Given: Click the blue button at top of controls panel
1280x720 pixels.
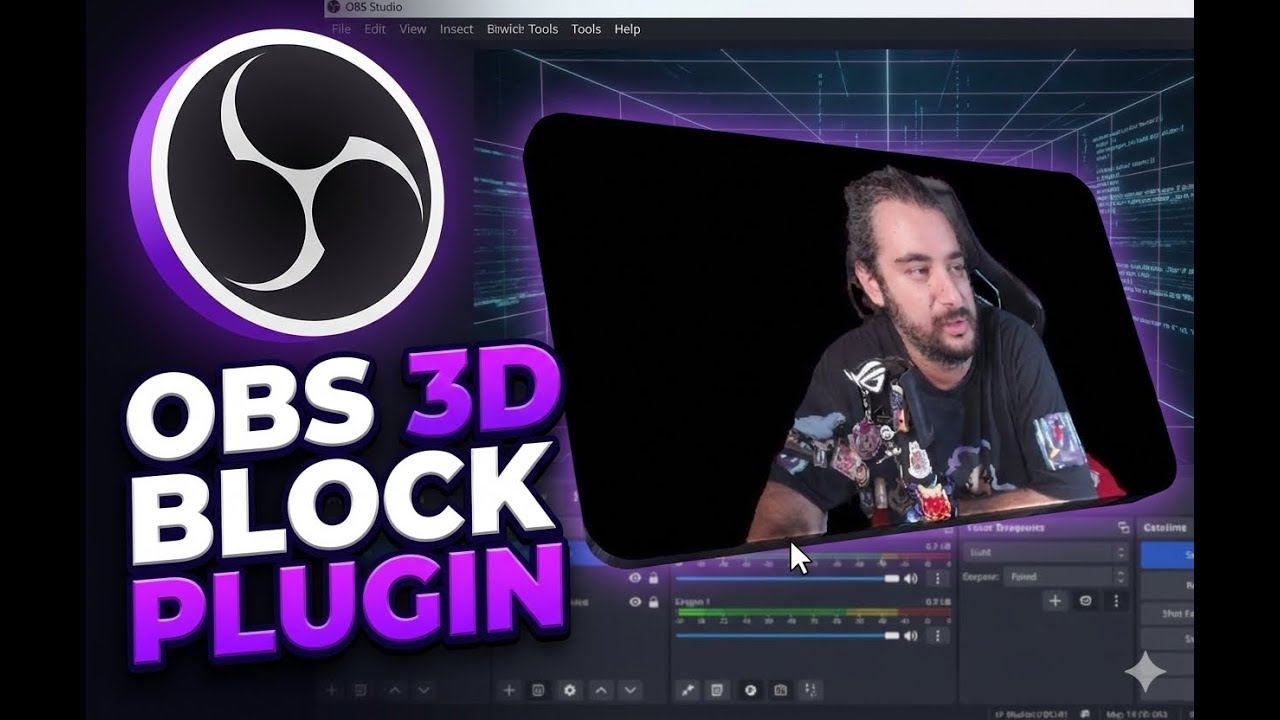Looking at the screenshot, I should pos(1167,555).
